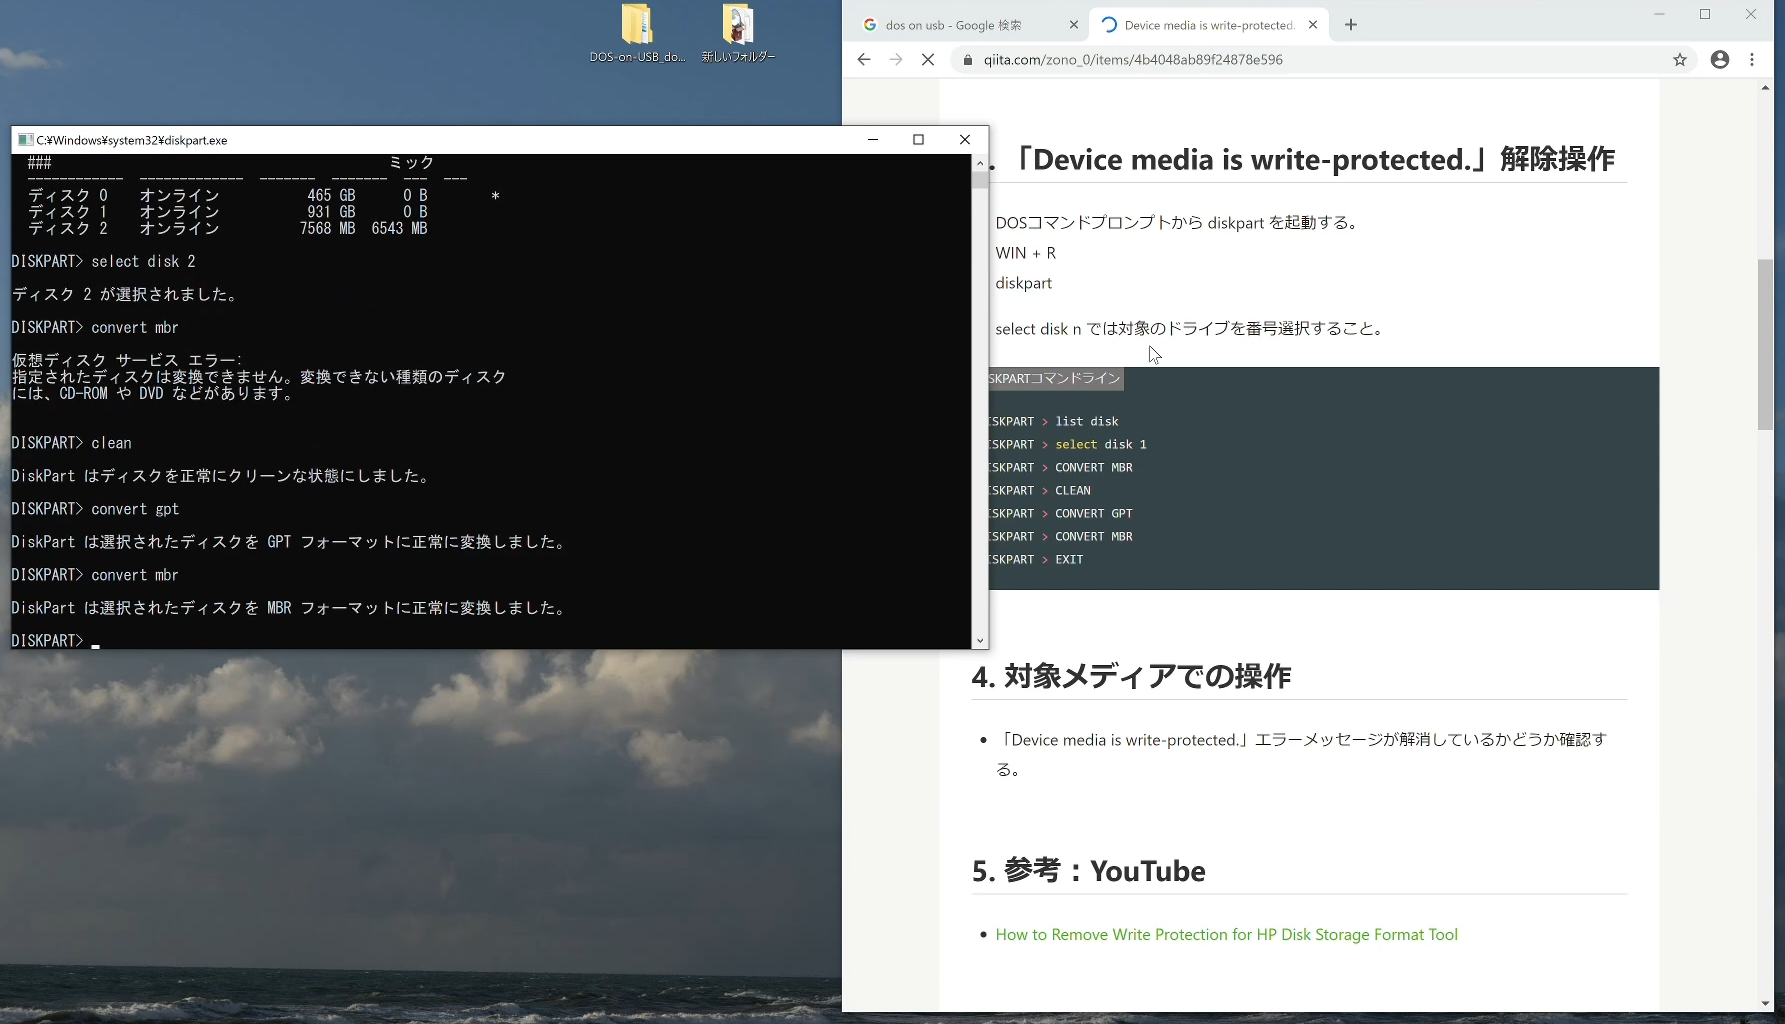Click the Chrome page scrollbar up arrow
The height and width of the screenshot is (1024, 1785).
point(1766,88)
